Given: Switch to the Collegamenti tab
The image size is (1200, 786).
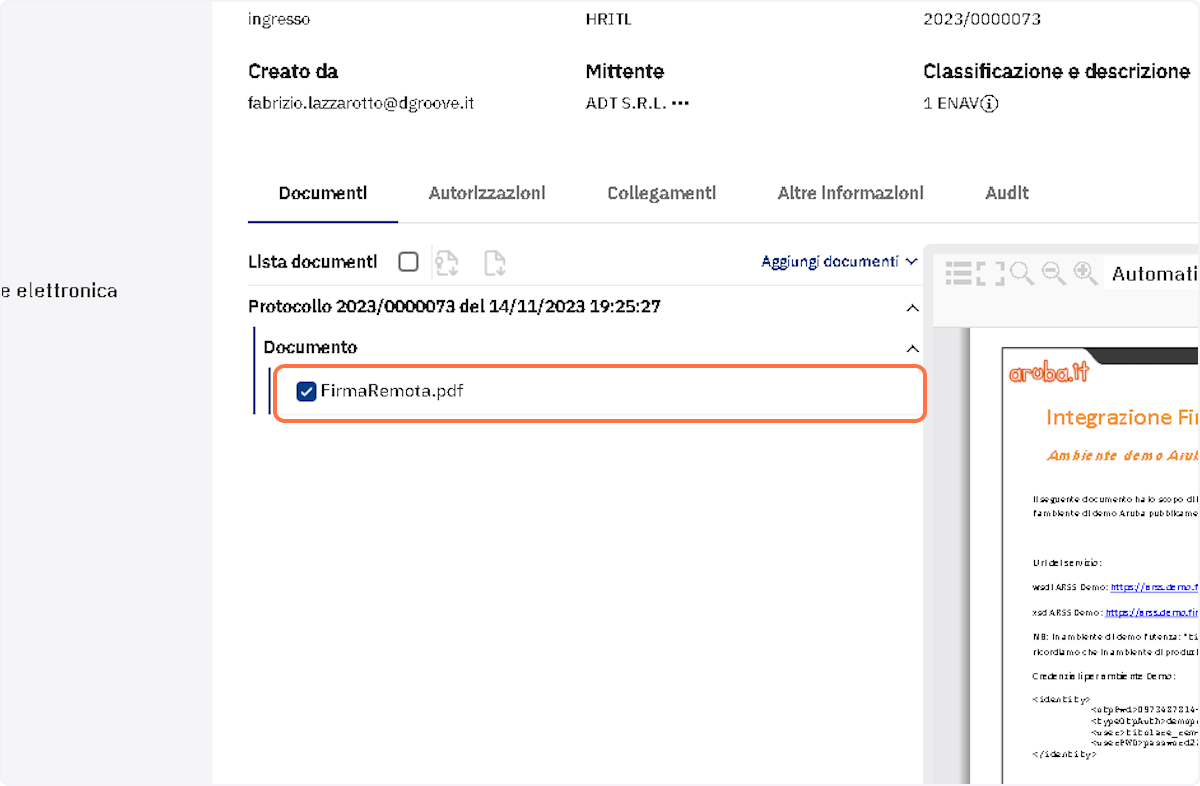Looking at the screenshot, I should pyautogui.click(x=662, y=193).
